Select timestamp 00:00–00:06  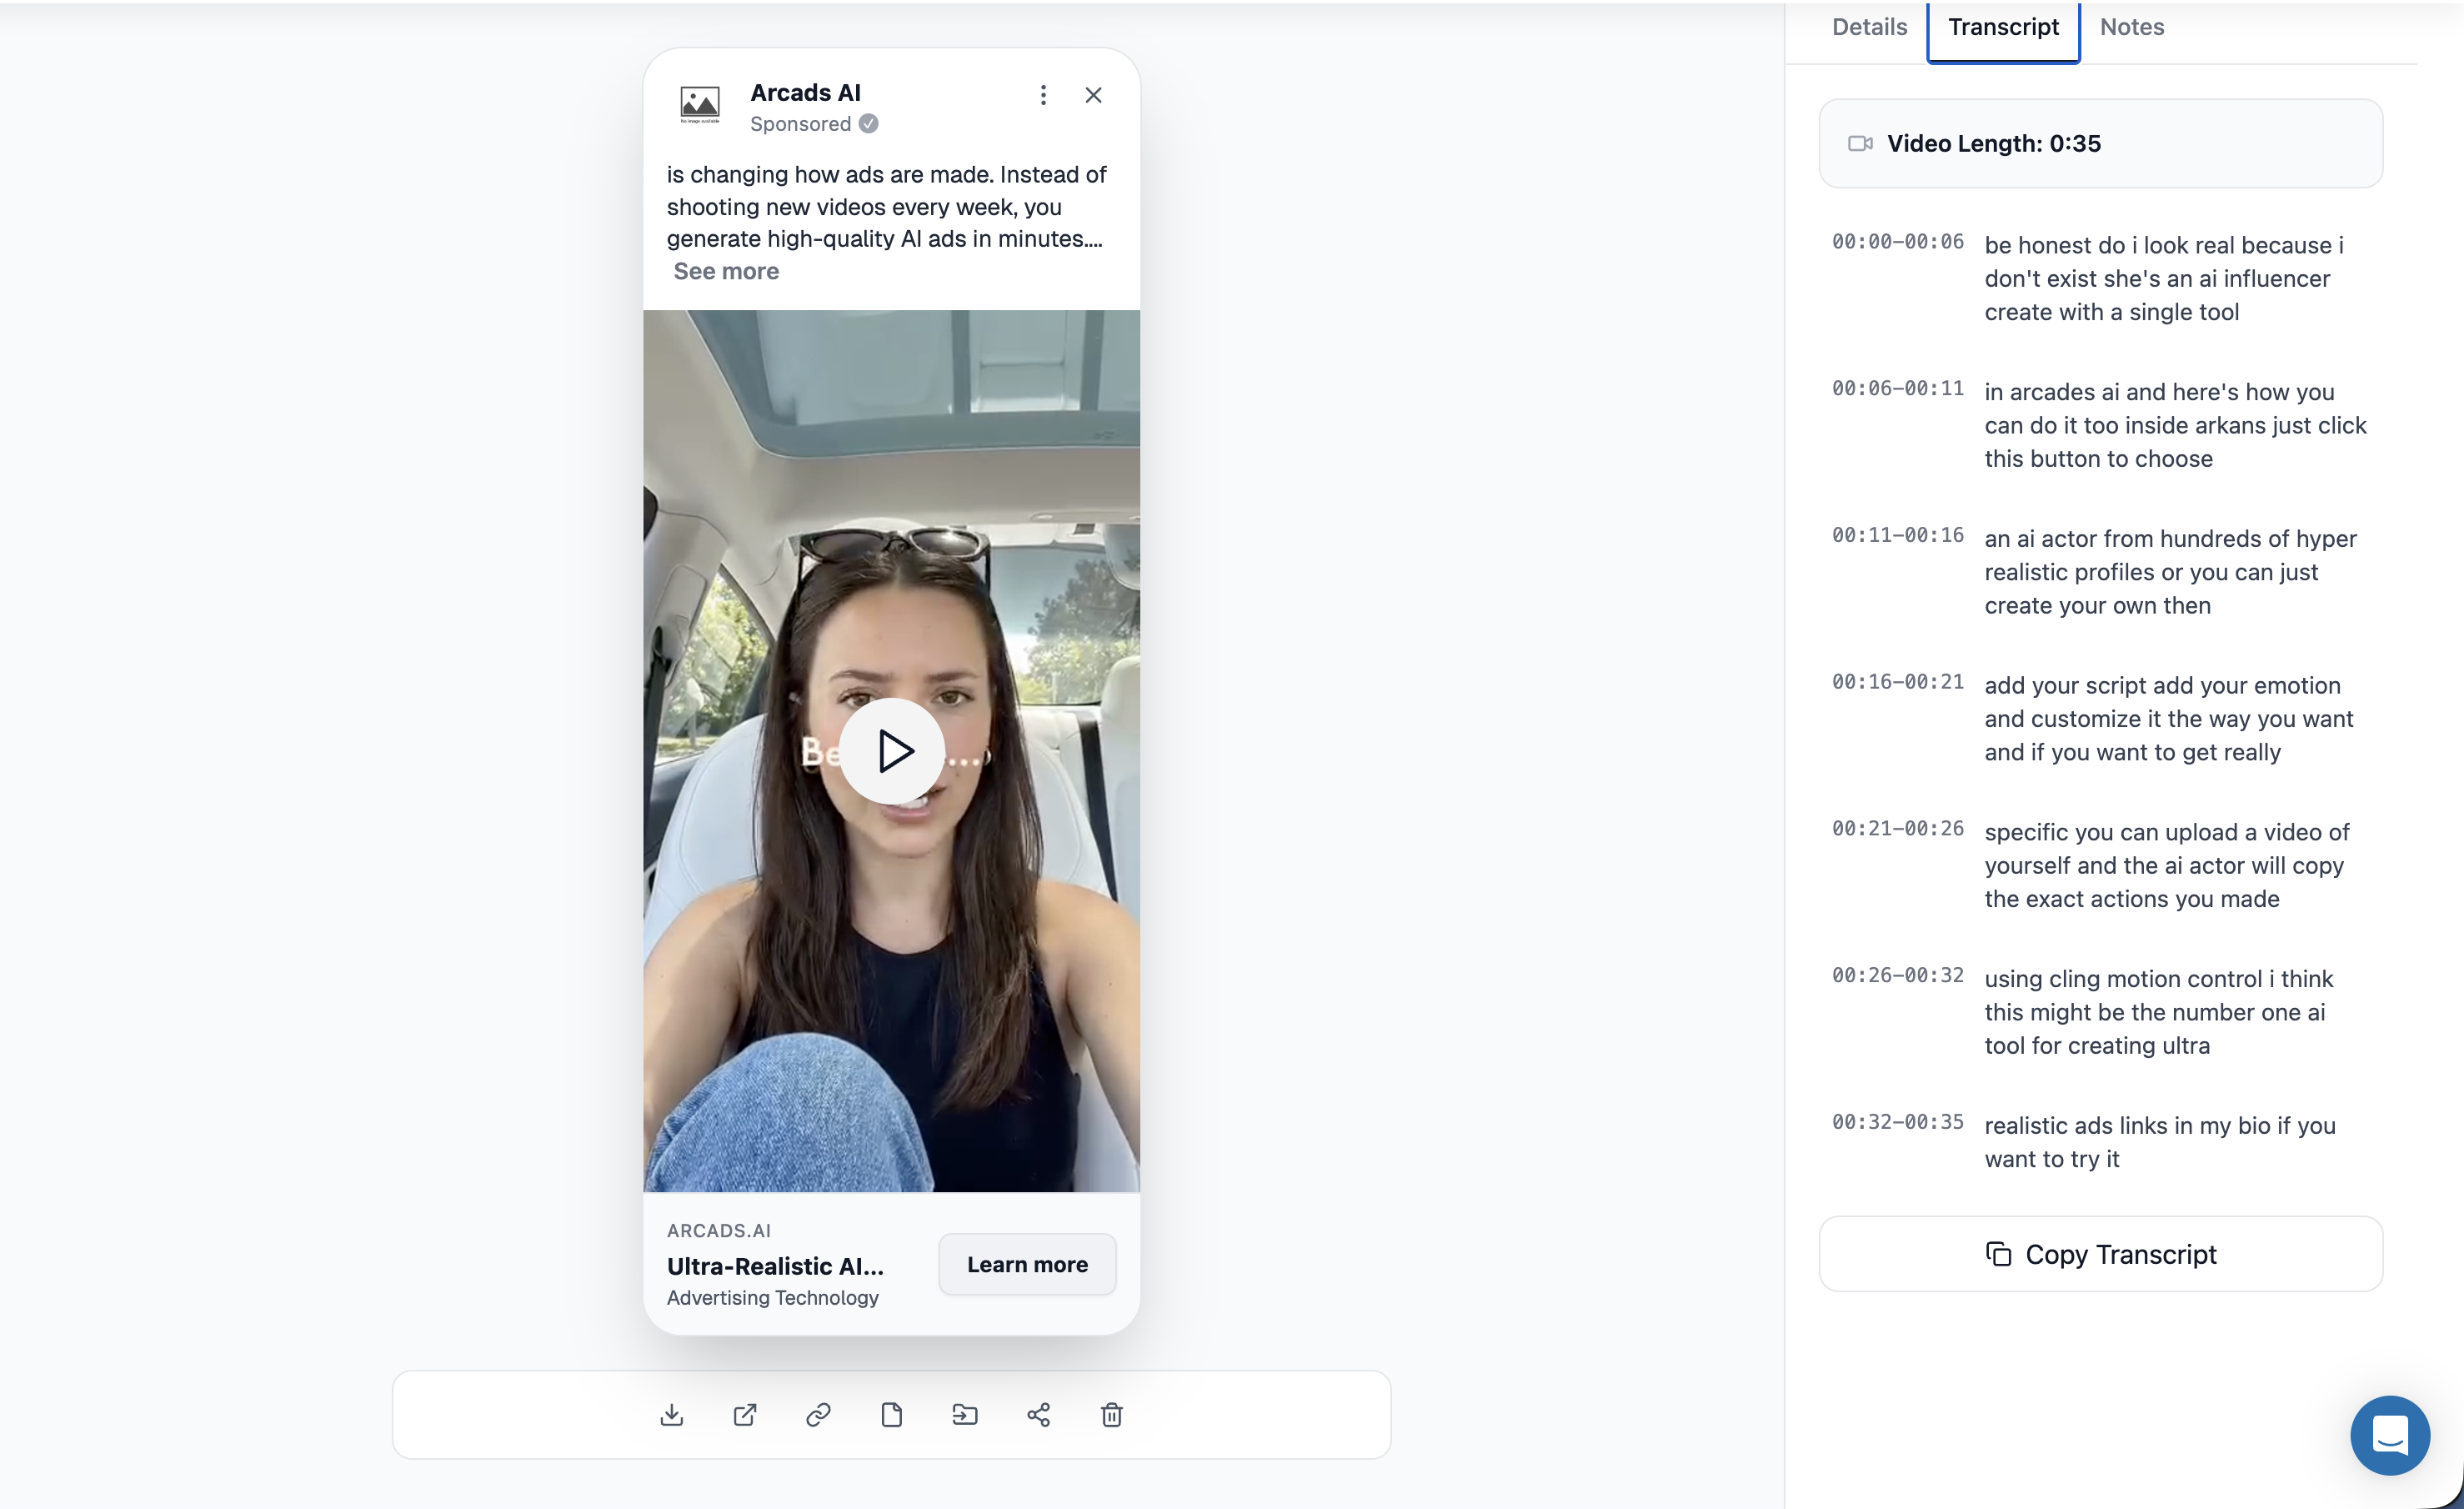[x=1897, y=242]
